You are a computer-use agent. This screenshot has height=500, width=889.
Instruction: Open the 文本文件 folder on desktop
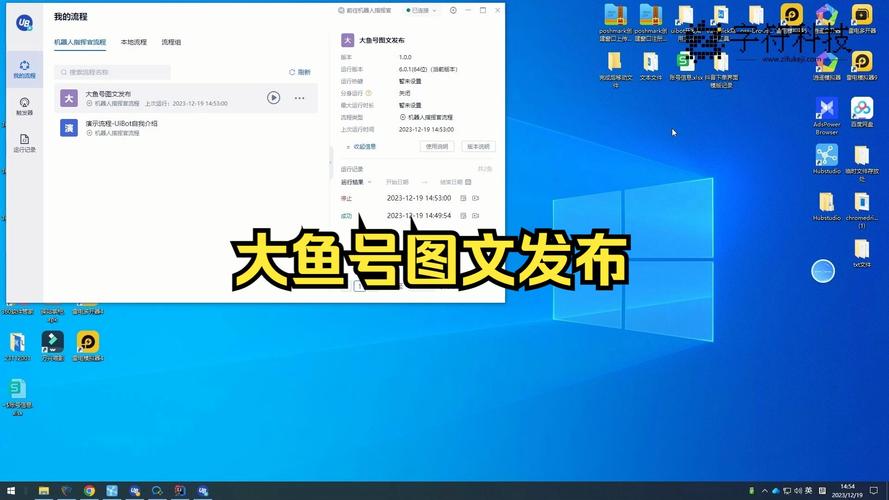(x=650, y=66)
